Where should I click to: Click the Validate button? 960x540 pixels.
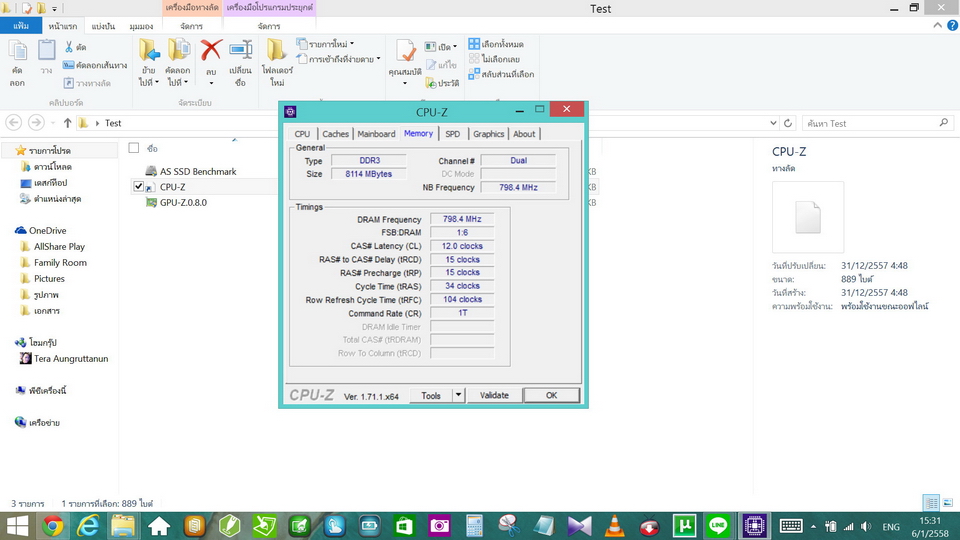(x=494, y=396)
